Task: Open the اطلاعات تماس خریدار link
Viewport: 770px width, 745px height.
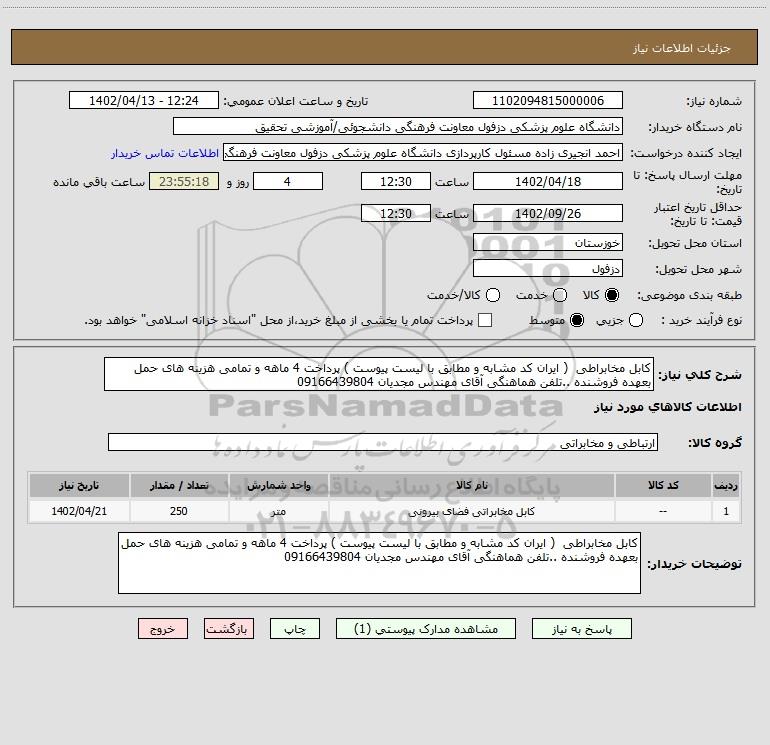Action: (x=165, y=153)
